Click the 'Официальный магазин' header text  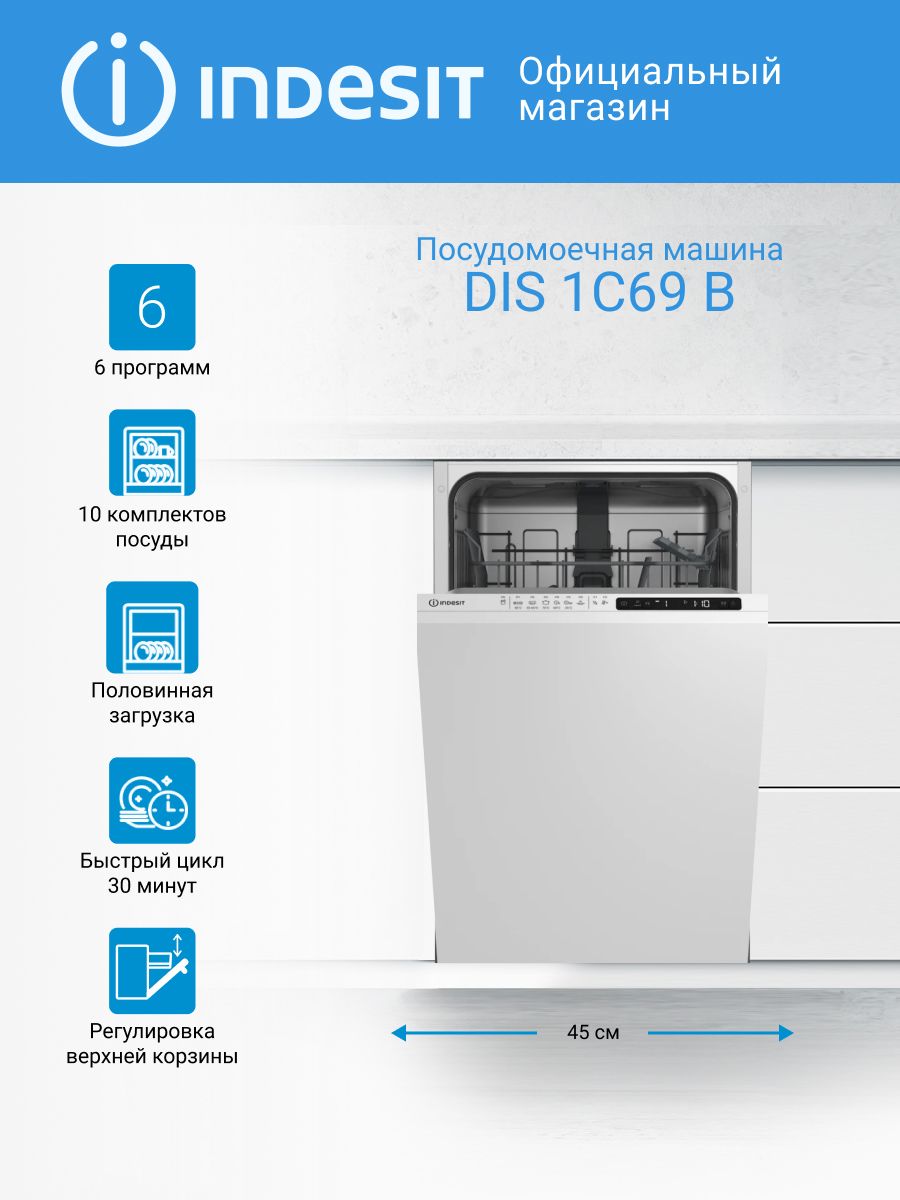coord(650,88)
